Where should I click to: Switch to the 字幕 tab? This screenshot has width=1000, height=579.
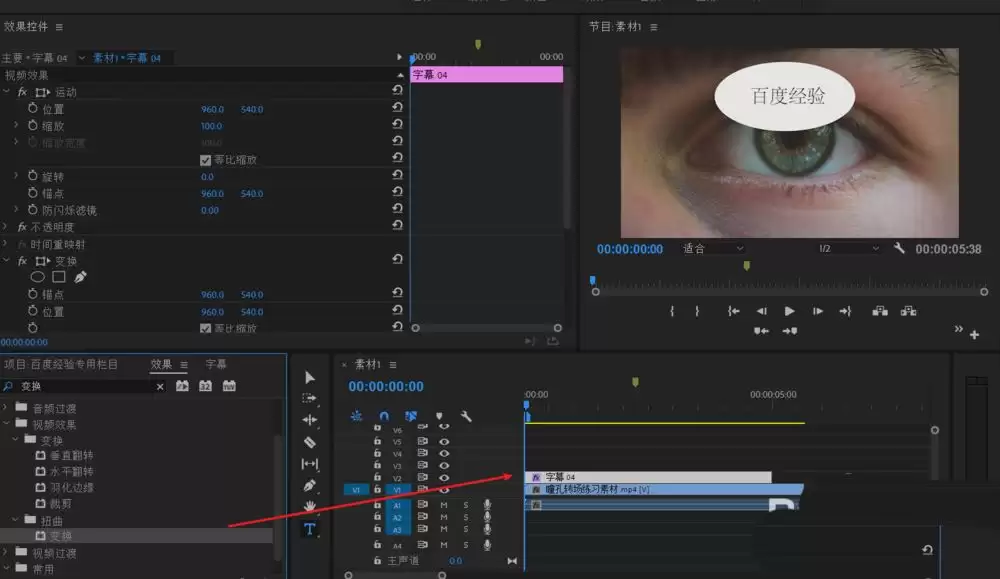(216, 364)
